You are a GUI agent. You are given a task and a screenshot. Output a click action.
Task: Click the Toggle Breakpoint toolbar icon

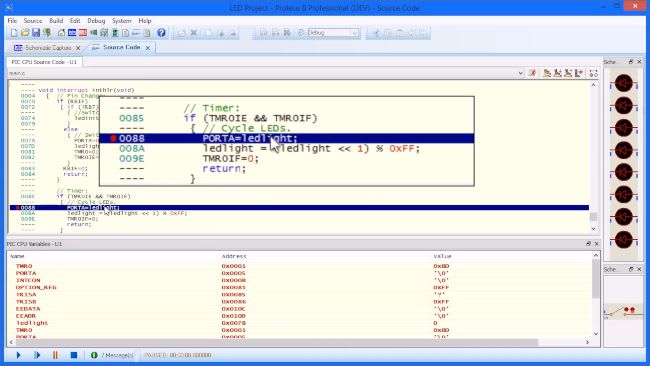pos(594,73)
